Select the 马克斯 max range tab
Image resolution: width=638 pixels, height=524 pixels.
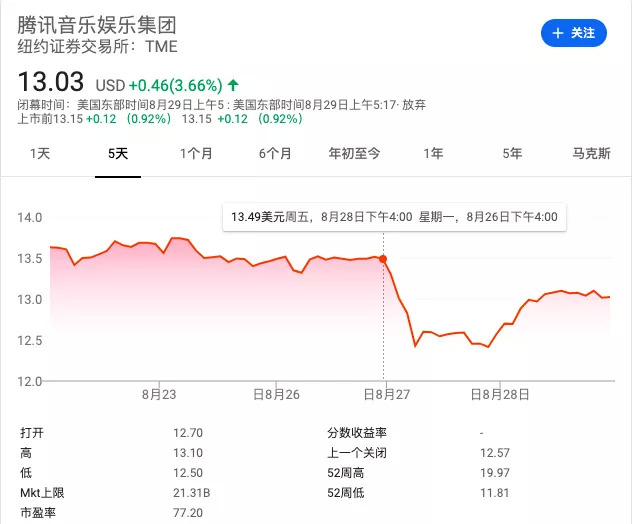[x=591, y=154]
